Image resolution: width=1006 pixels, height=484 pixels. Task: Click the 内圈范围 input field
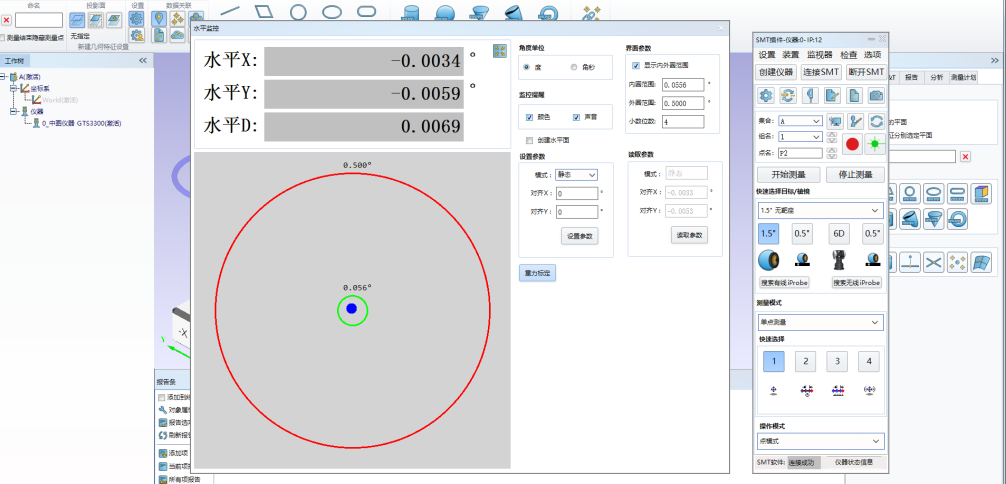click(x=682, y=85)
